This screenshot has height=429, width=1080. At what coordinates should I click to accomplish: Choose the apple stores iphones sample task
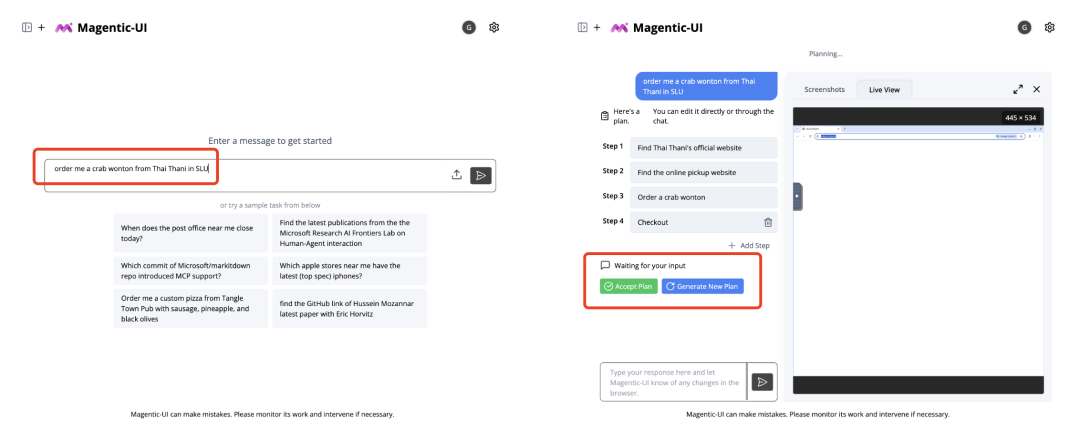tap(350, 271)
